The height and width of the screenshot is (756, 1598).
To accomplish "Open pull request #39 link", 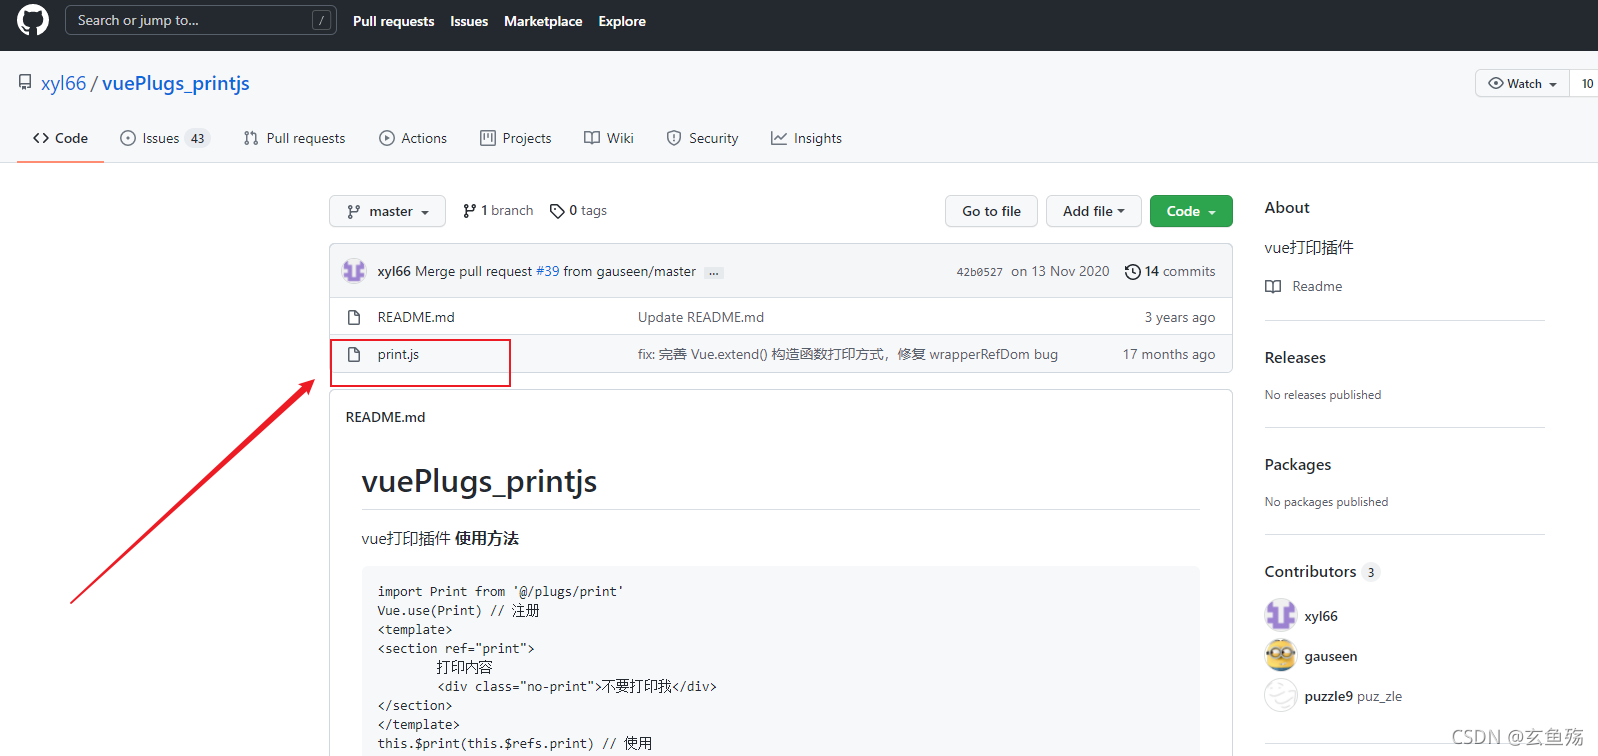I will point(548,271).
